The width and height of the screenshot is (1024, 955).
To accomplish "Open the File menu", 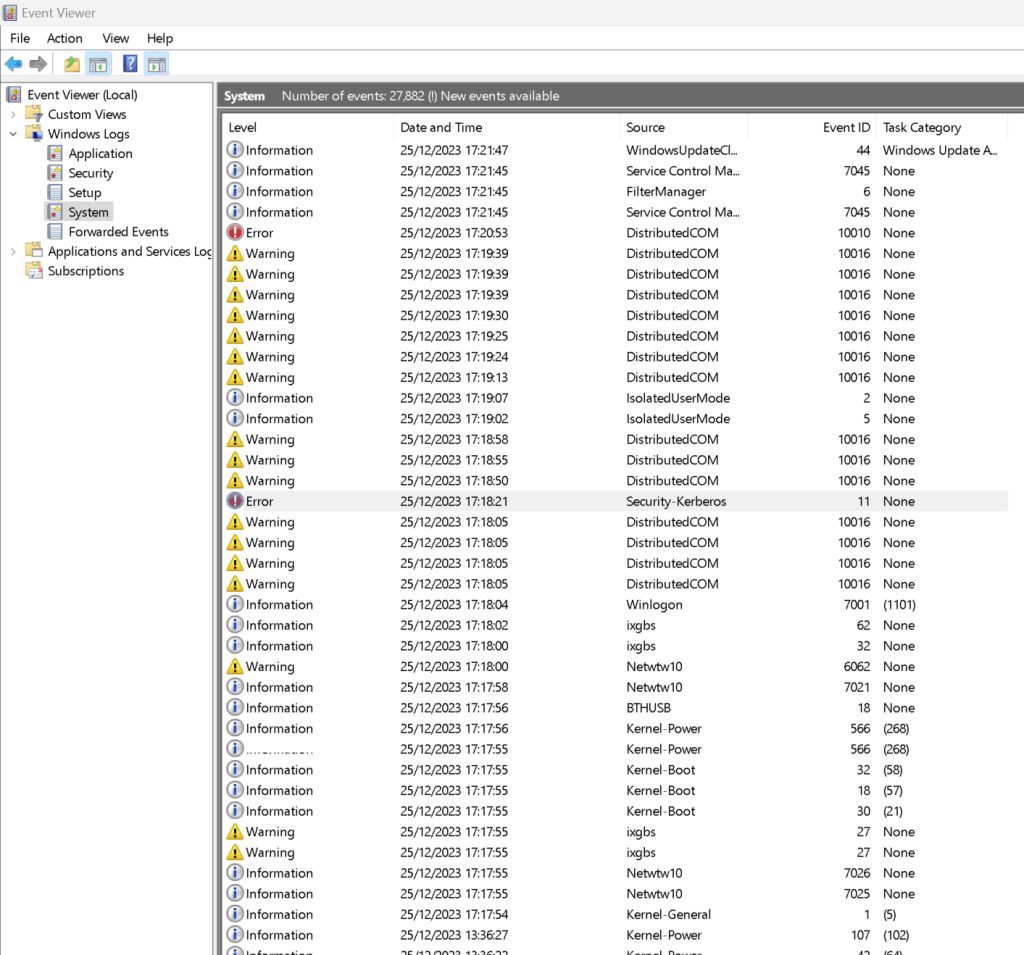I will click(20, 39).
